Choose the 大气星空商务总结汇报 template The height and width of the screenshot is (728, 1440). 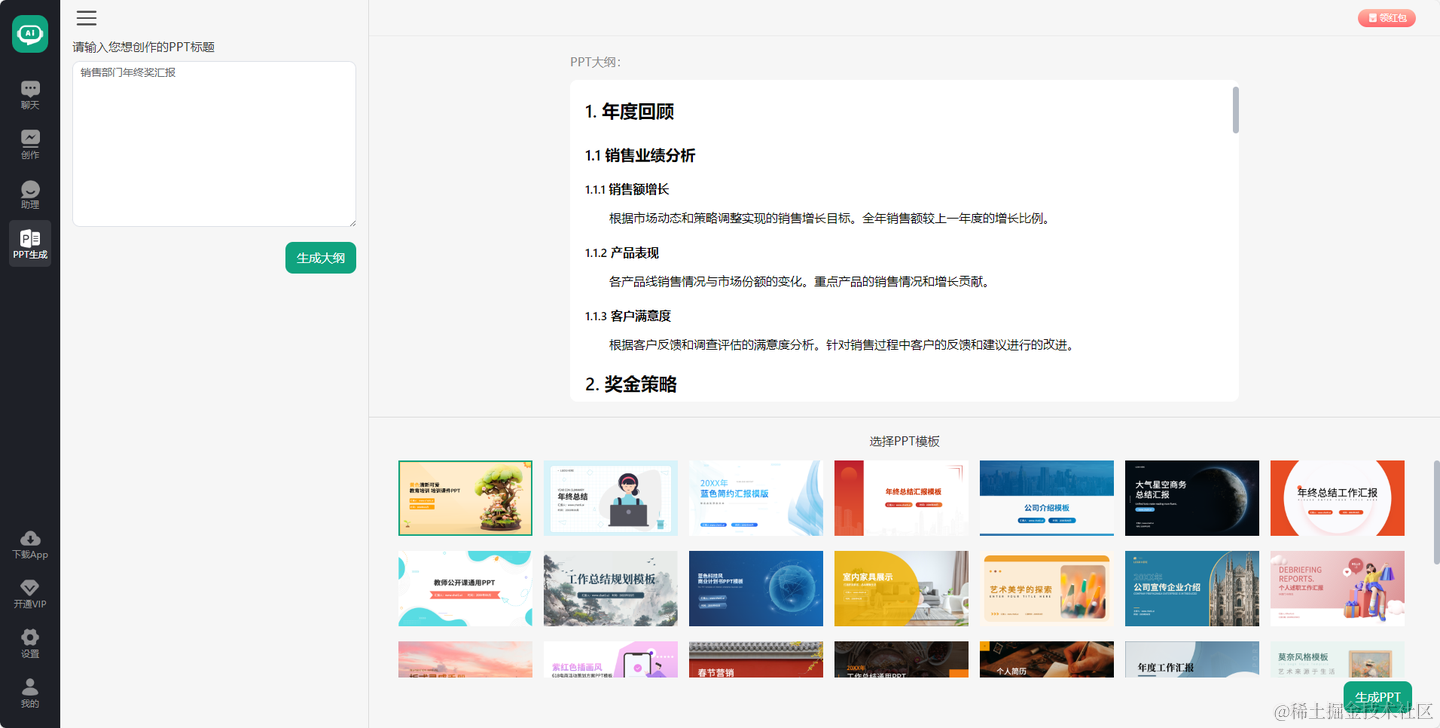(x=1192, y=498)
